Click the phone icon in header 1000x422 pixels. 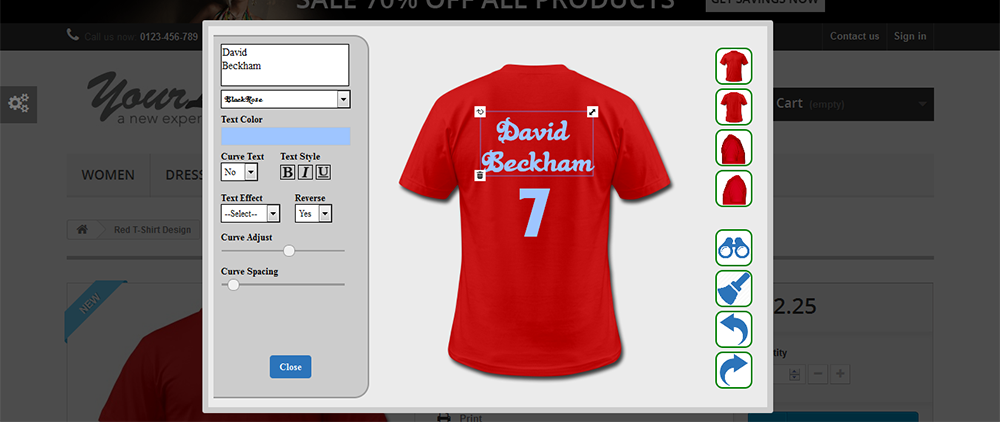click(73, 34)
